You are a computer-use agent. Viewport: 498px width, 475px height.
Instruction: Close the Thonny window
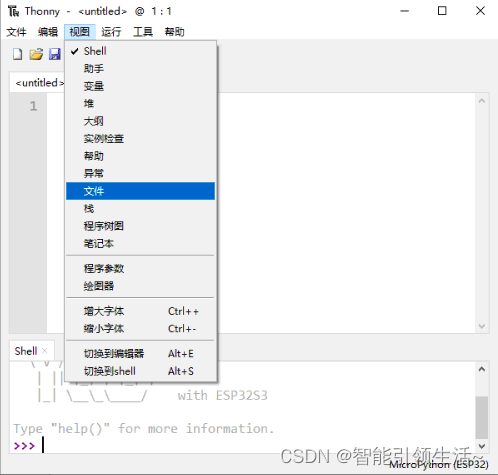click(480, 11)
